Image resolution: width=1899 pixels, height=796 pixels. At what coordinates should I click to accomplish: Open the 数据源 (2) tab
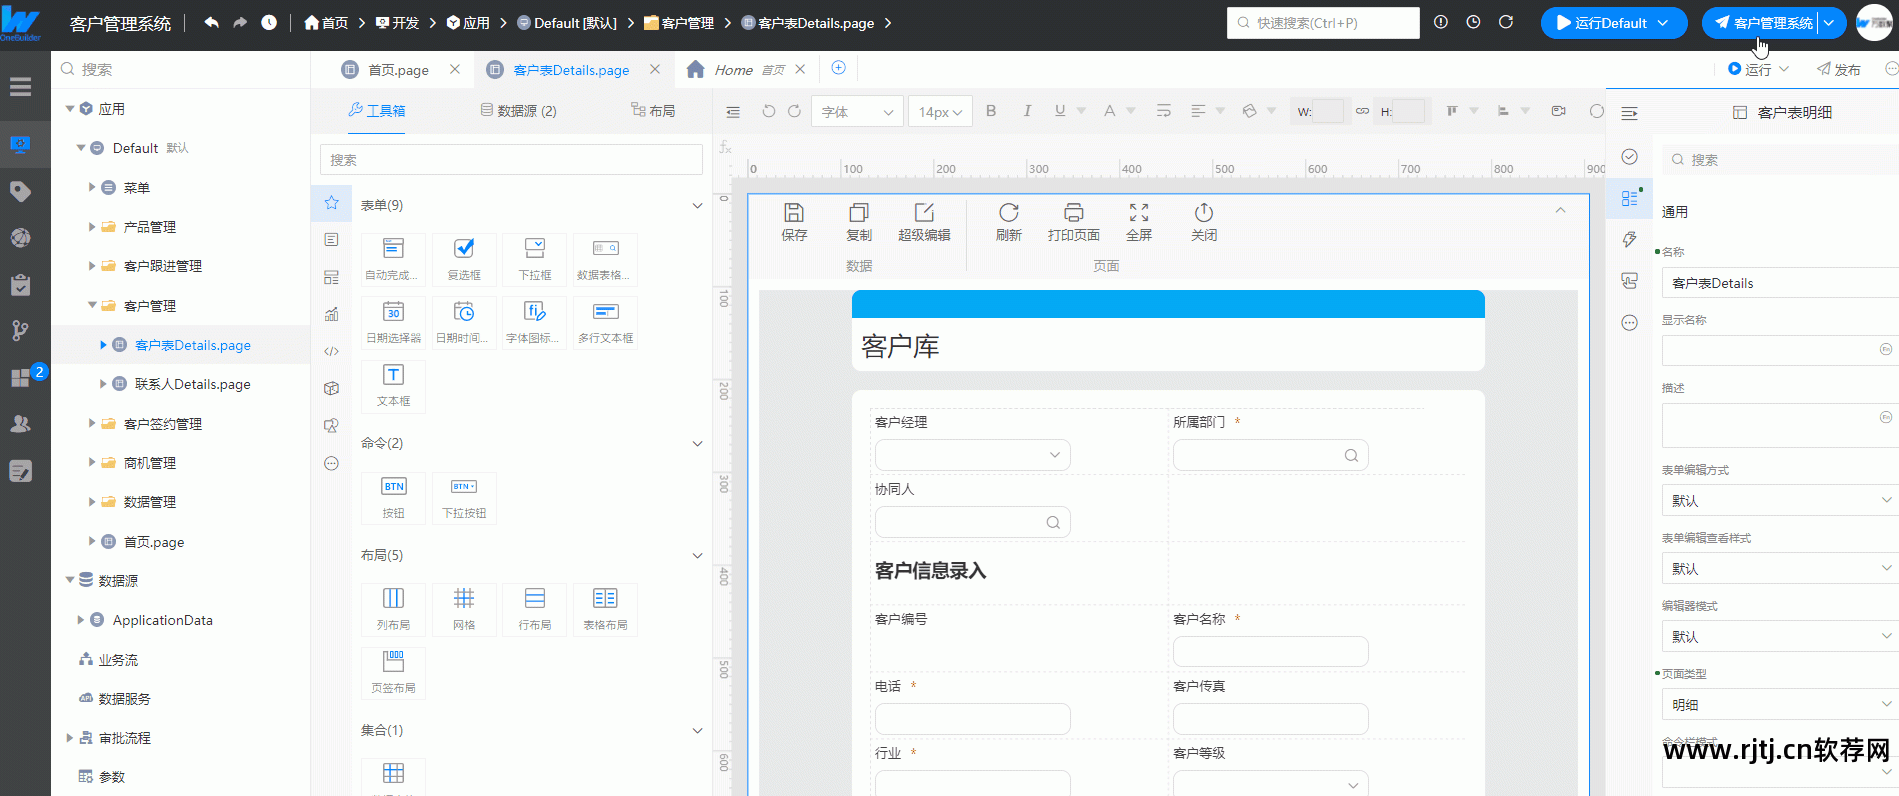pyautogui.click(x=519, y=111)
